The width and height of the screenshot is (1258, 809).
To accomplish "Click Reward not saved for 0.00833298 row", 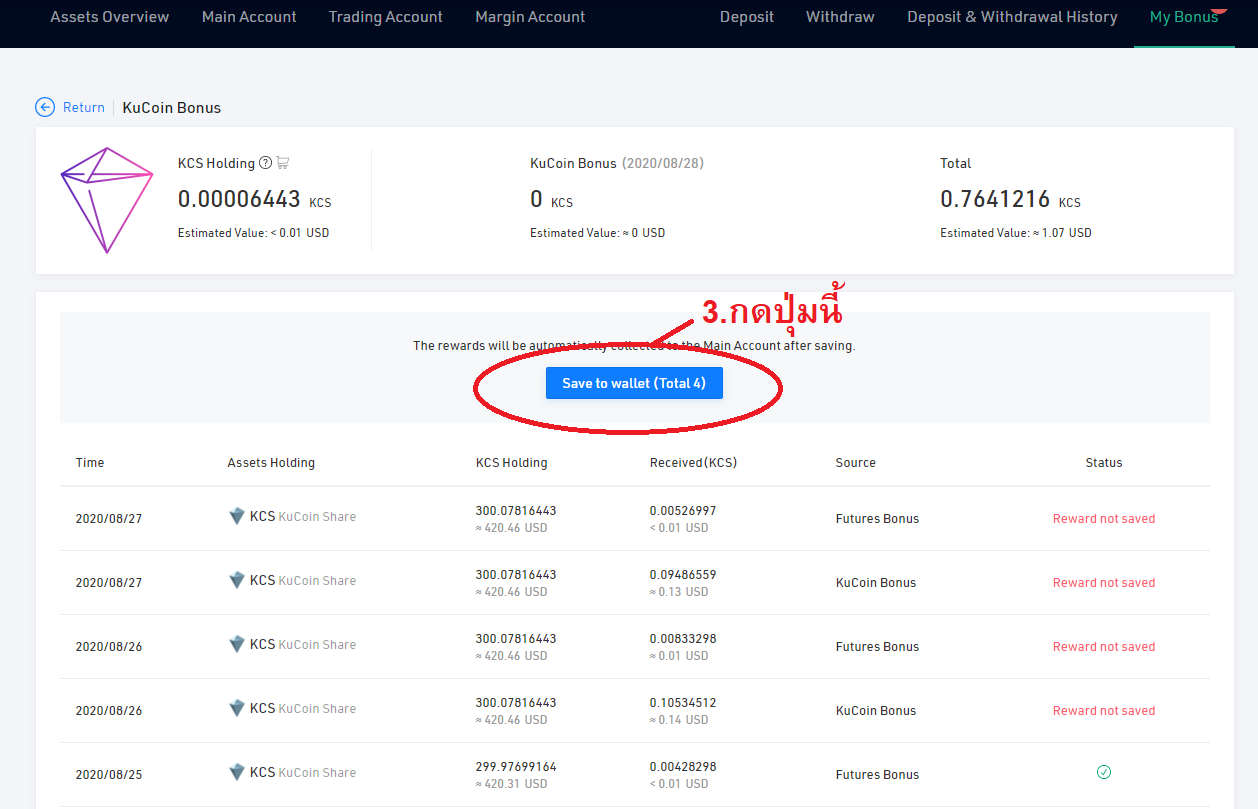I will click(x=1104, y=647).
